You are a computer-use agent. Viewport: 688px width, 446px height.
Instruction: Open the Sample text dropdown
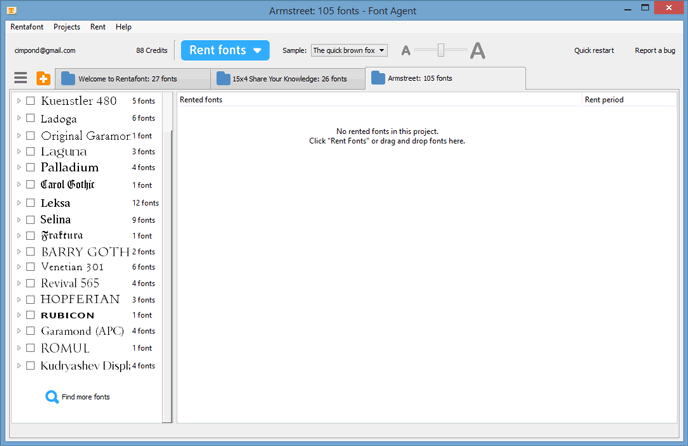[x=349, y=50]
